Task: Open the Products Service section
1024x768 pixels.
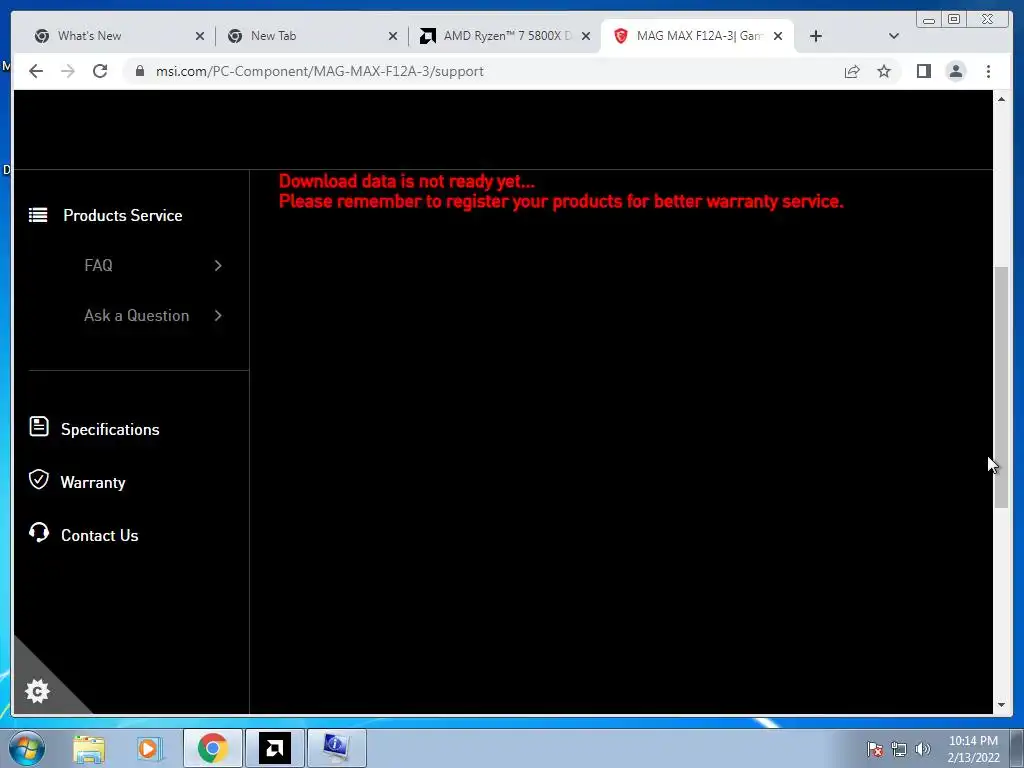Action: point(123,216)
